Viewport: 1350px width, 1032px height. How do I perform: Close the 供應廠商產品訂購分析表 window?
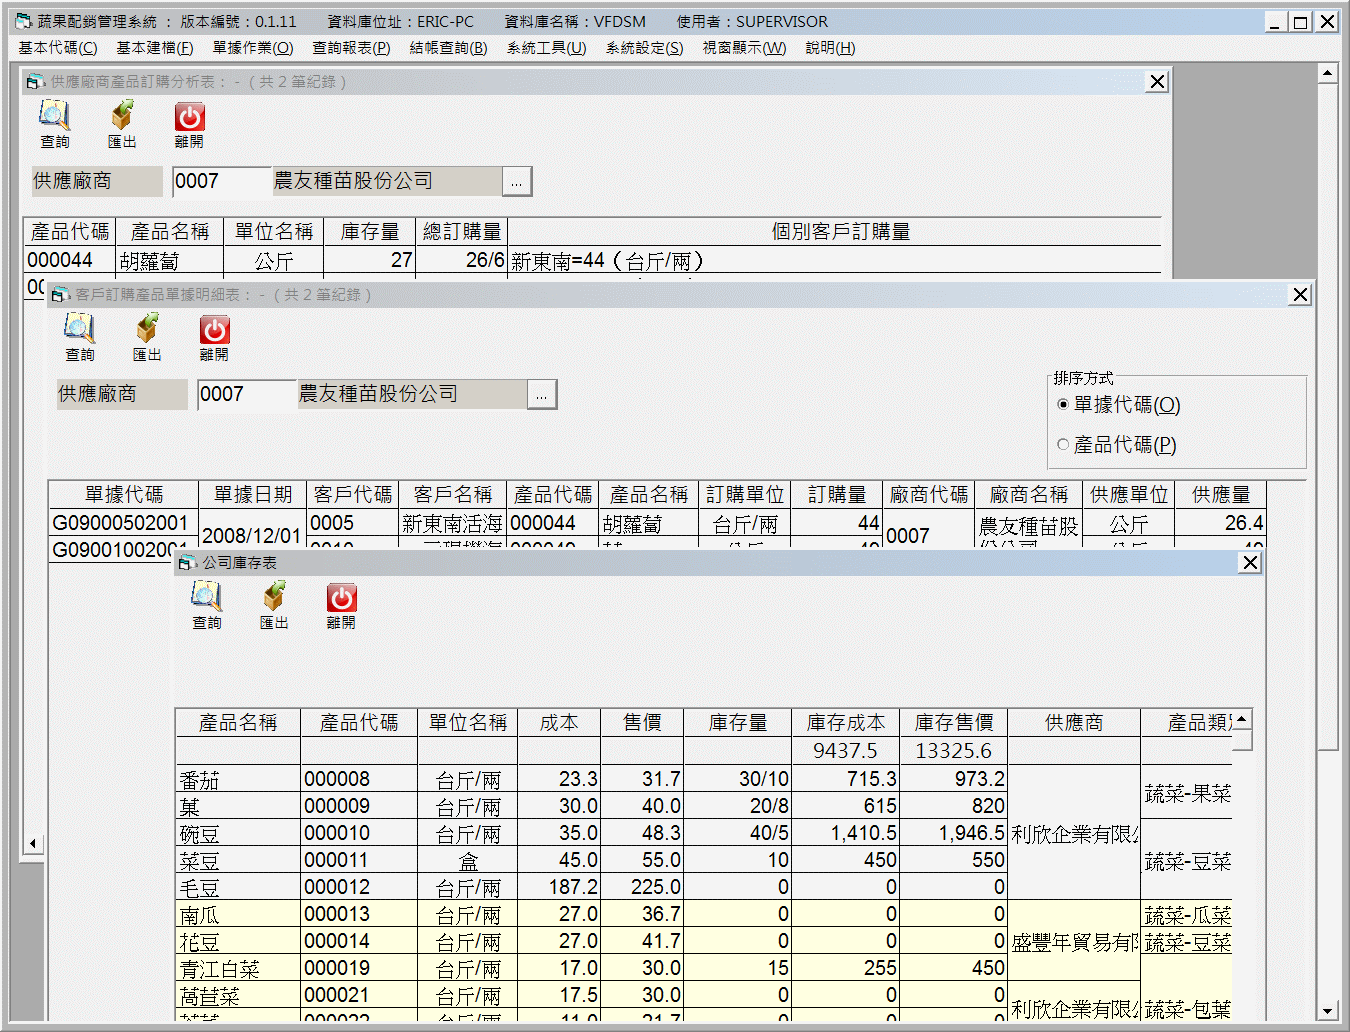point(1157,82)
